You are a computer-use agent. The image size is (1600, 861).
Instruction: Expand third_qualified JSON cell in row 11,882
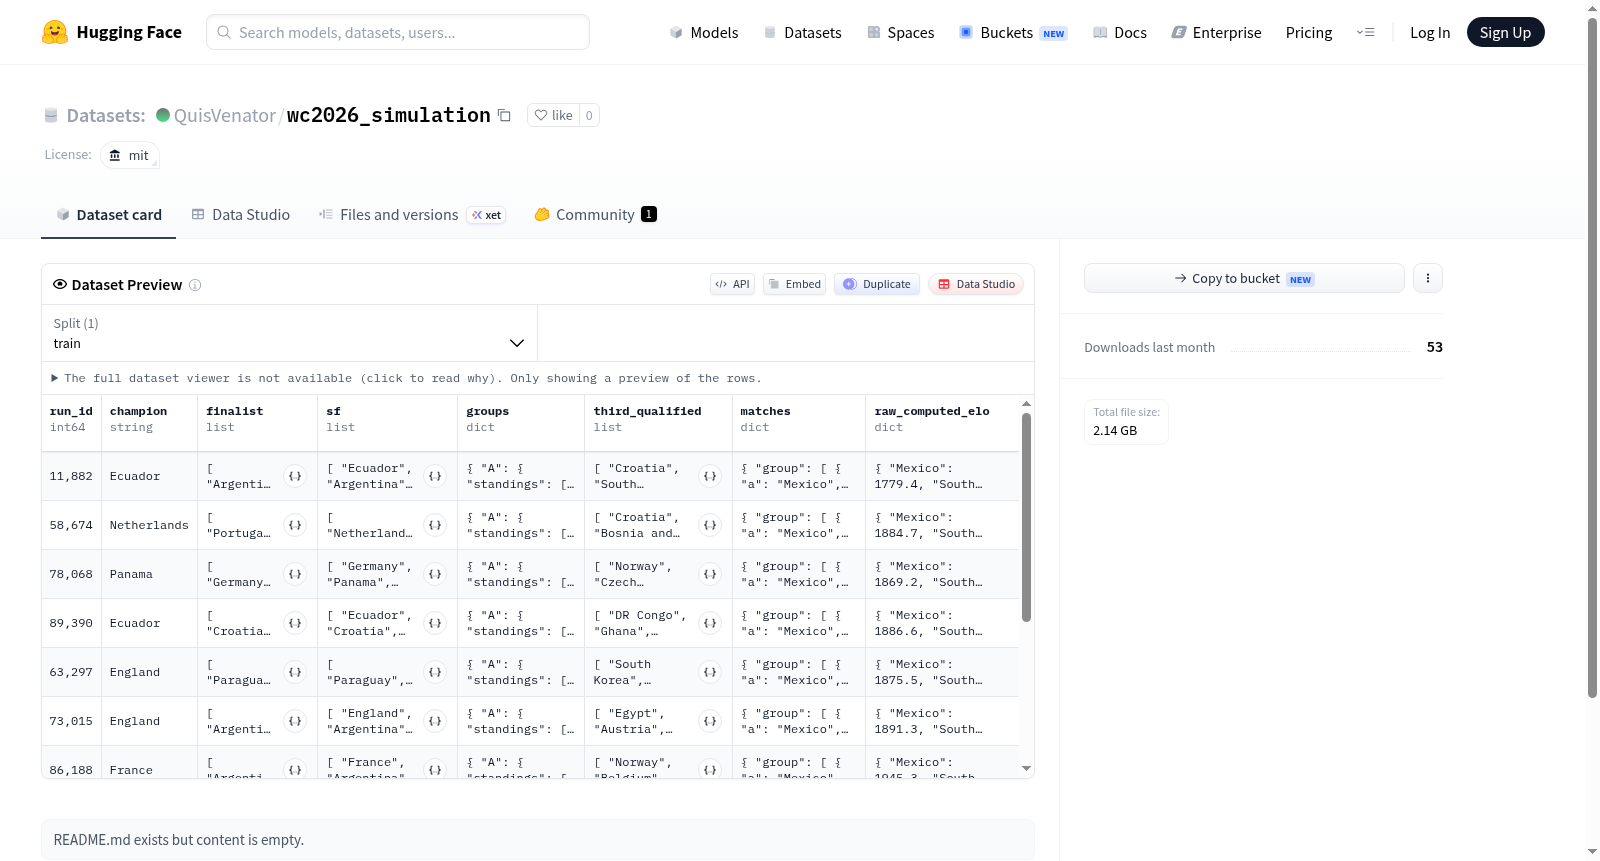pos(710,476)
